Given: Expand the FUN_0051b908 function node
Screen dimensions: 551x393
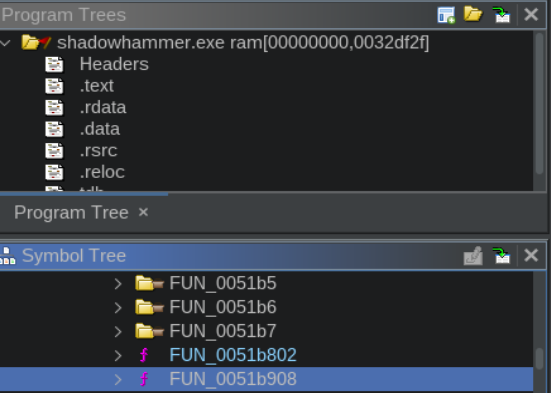Looking at the screenshot, I should point(118,379).
